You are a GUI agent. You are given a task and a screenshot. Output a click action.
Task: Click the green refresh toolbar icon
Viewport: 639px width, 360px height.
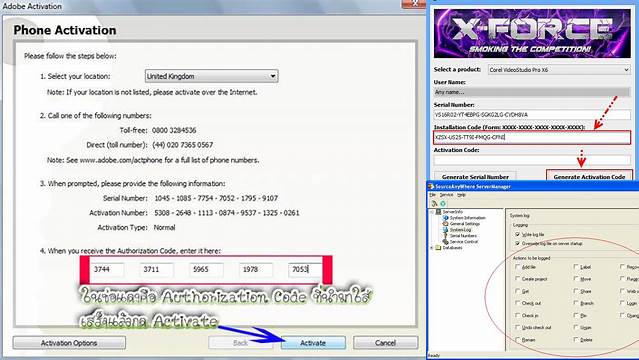[443, 203]
